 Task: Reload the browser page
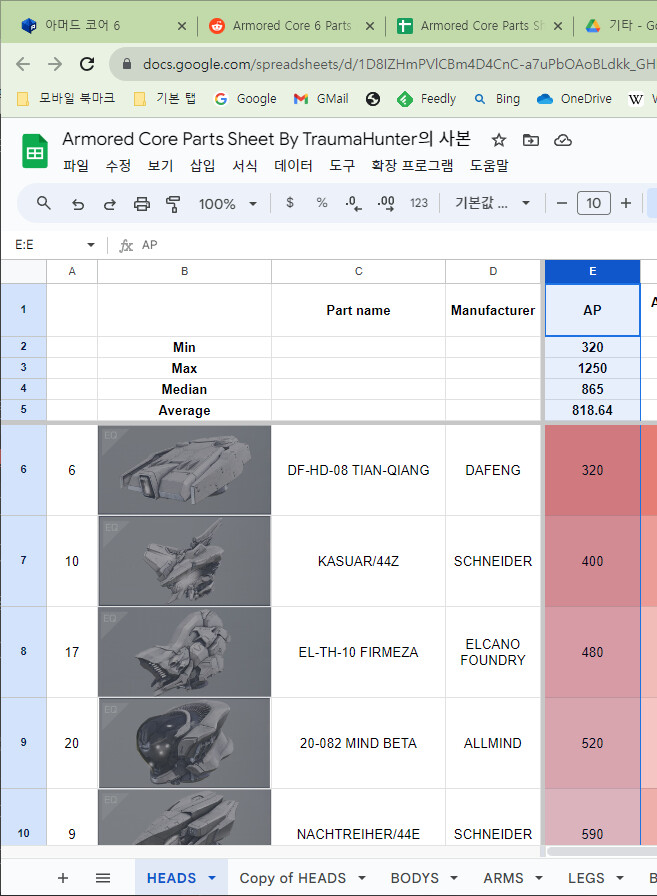(87, 64)
